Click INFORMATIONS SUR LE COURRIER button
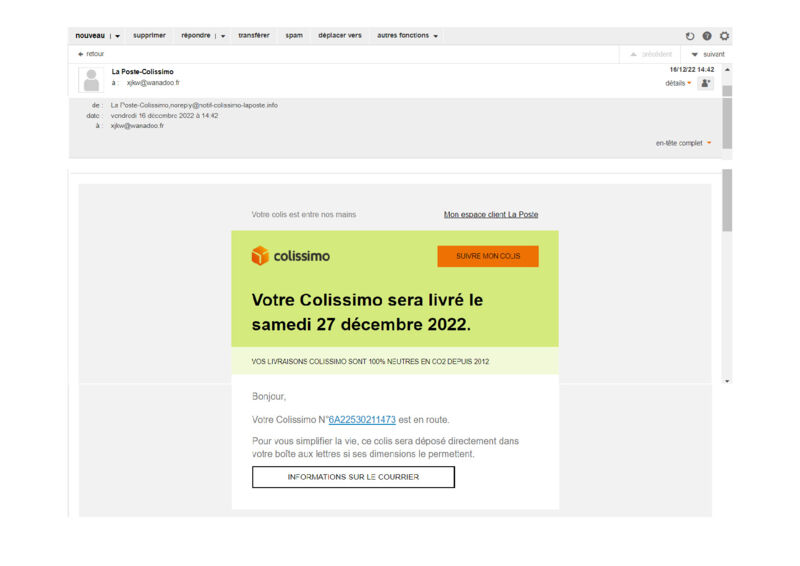Viewport: 800px width, 566px height. pos(353,477)
